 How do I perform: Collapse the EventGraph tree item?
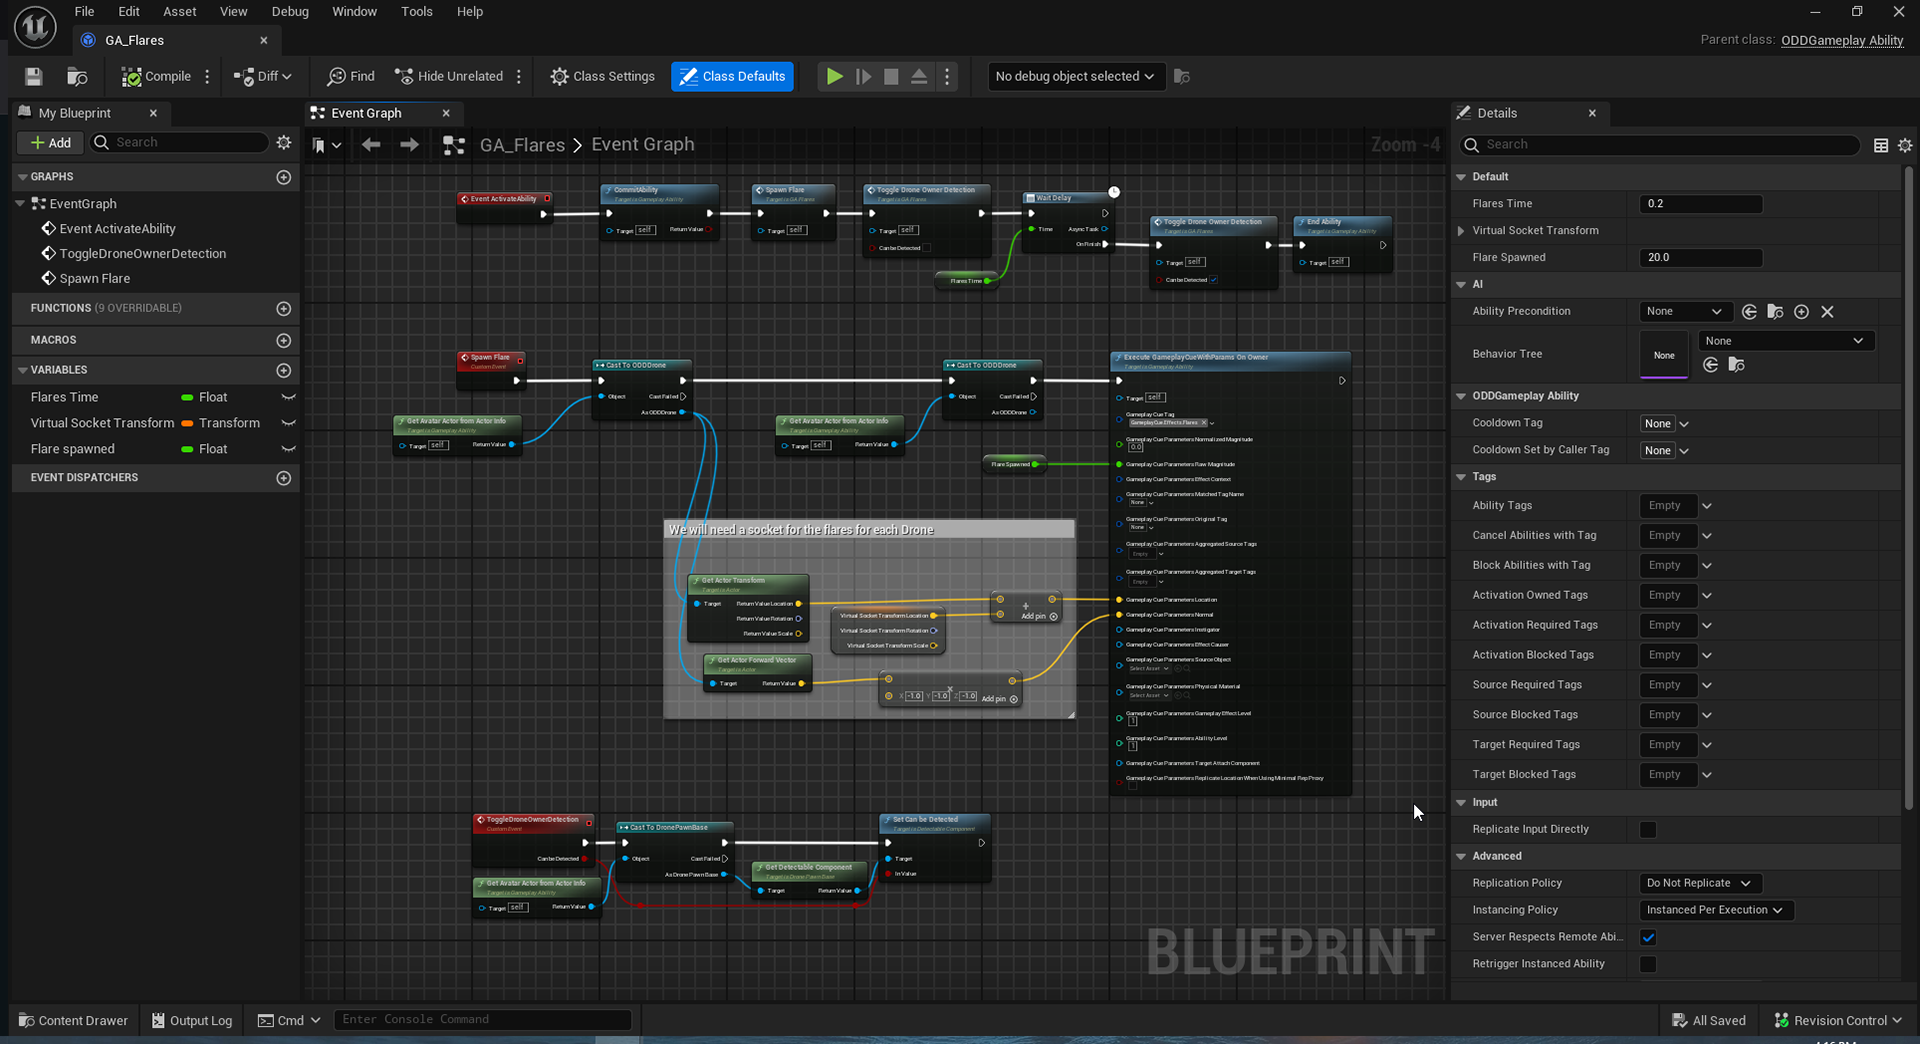[20, 204]
